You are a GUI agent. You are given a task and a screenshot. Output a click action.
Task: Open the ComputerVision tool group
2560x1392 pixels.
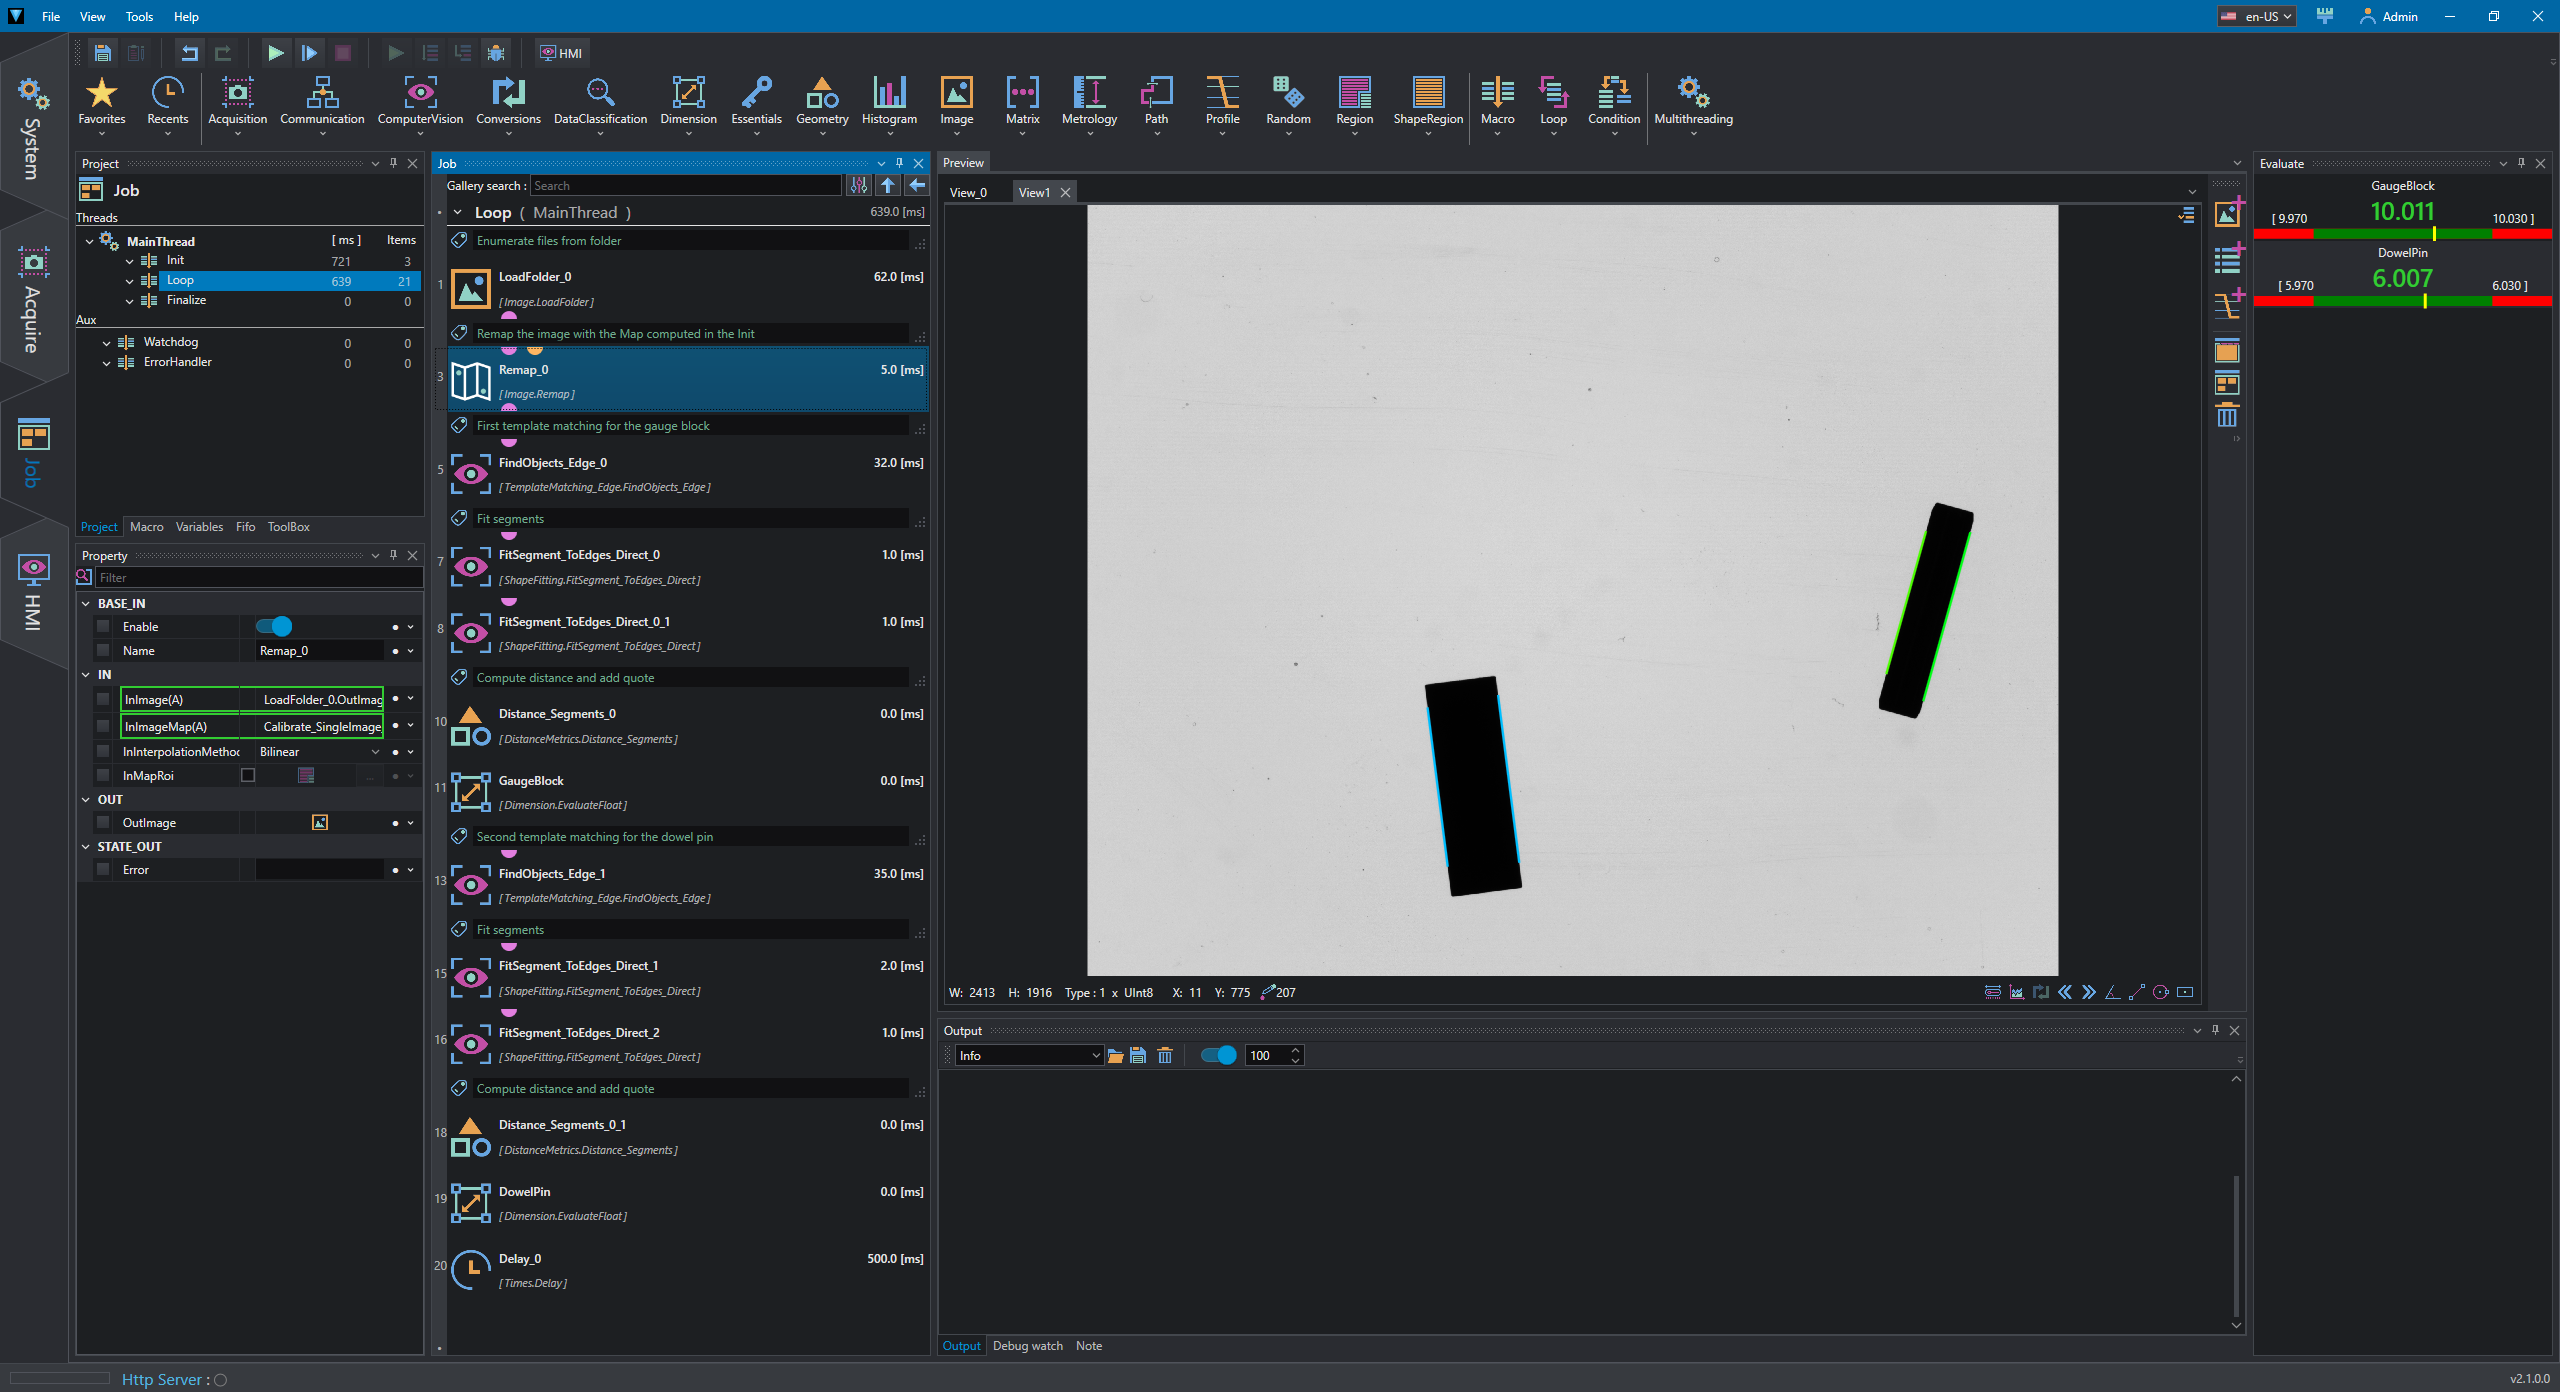point(420,102)
